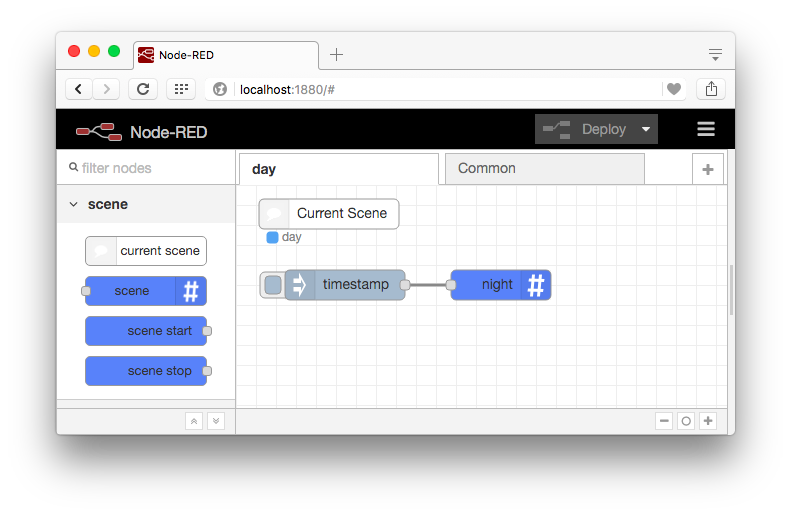The width and height of the screenshot is (791, 515).
Task: Trigger the timestamp inject node button
Action: coord(273,285)
